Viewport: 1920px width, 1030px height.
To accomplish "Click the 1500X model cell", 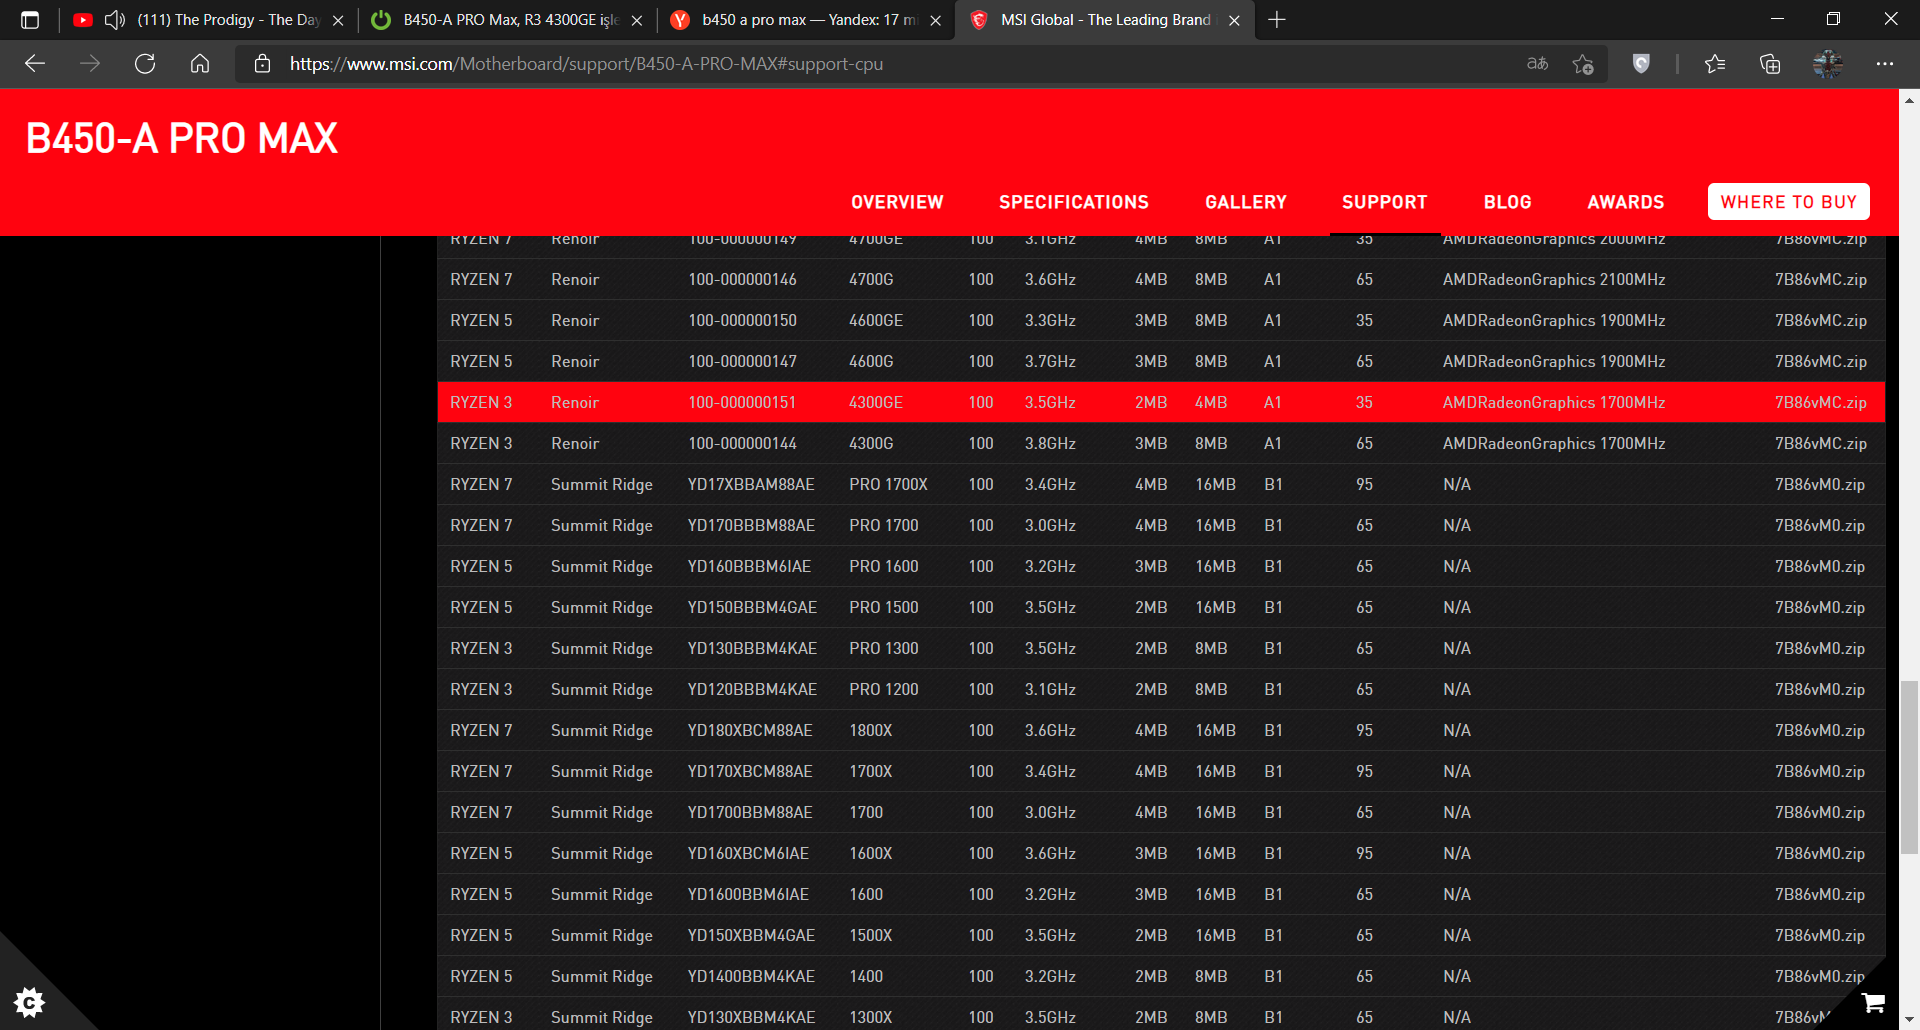I will tap(871, 936).
